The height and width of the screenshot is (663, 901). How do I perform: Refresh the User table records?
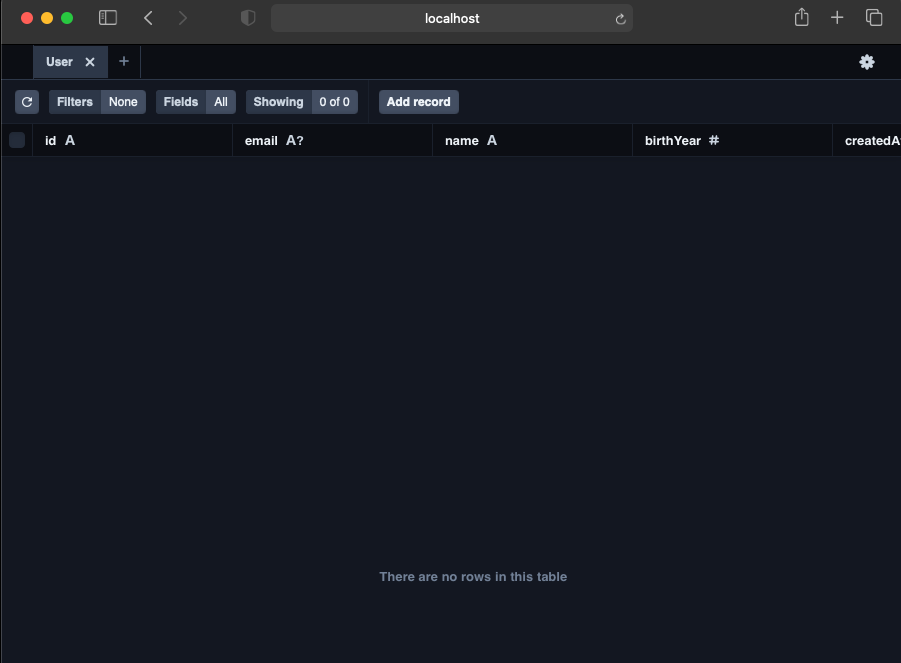click(x=26, y=101)
